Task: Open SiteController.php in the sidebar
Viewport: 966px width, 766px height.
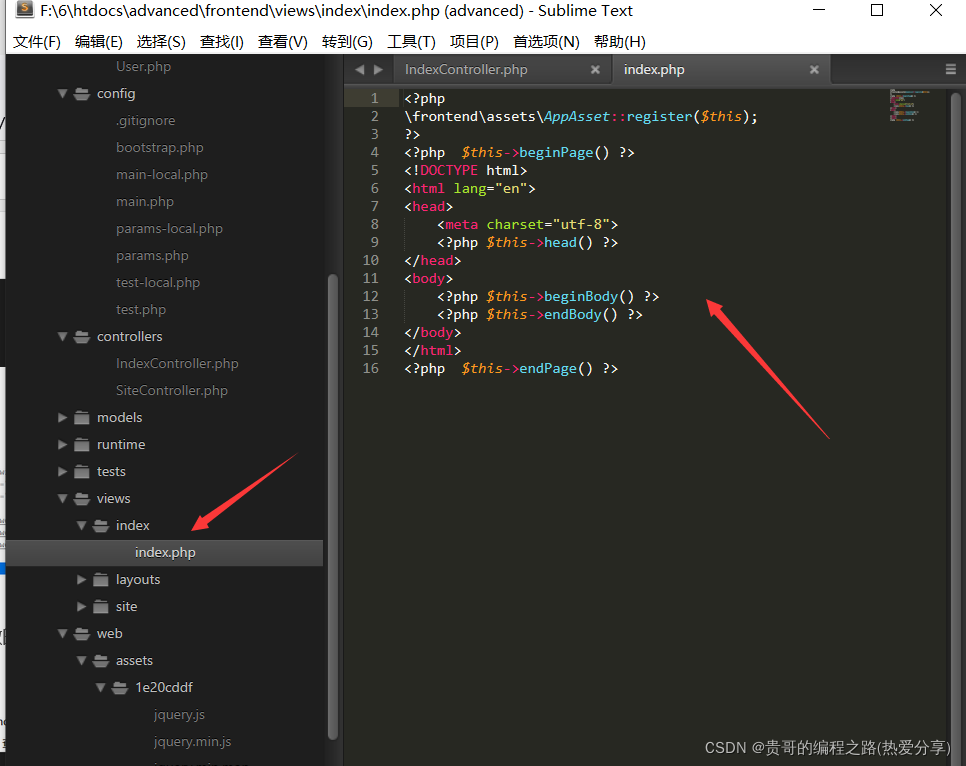Action: pos(172,391)
